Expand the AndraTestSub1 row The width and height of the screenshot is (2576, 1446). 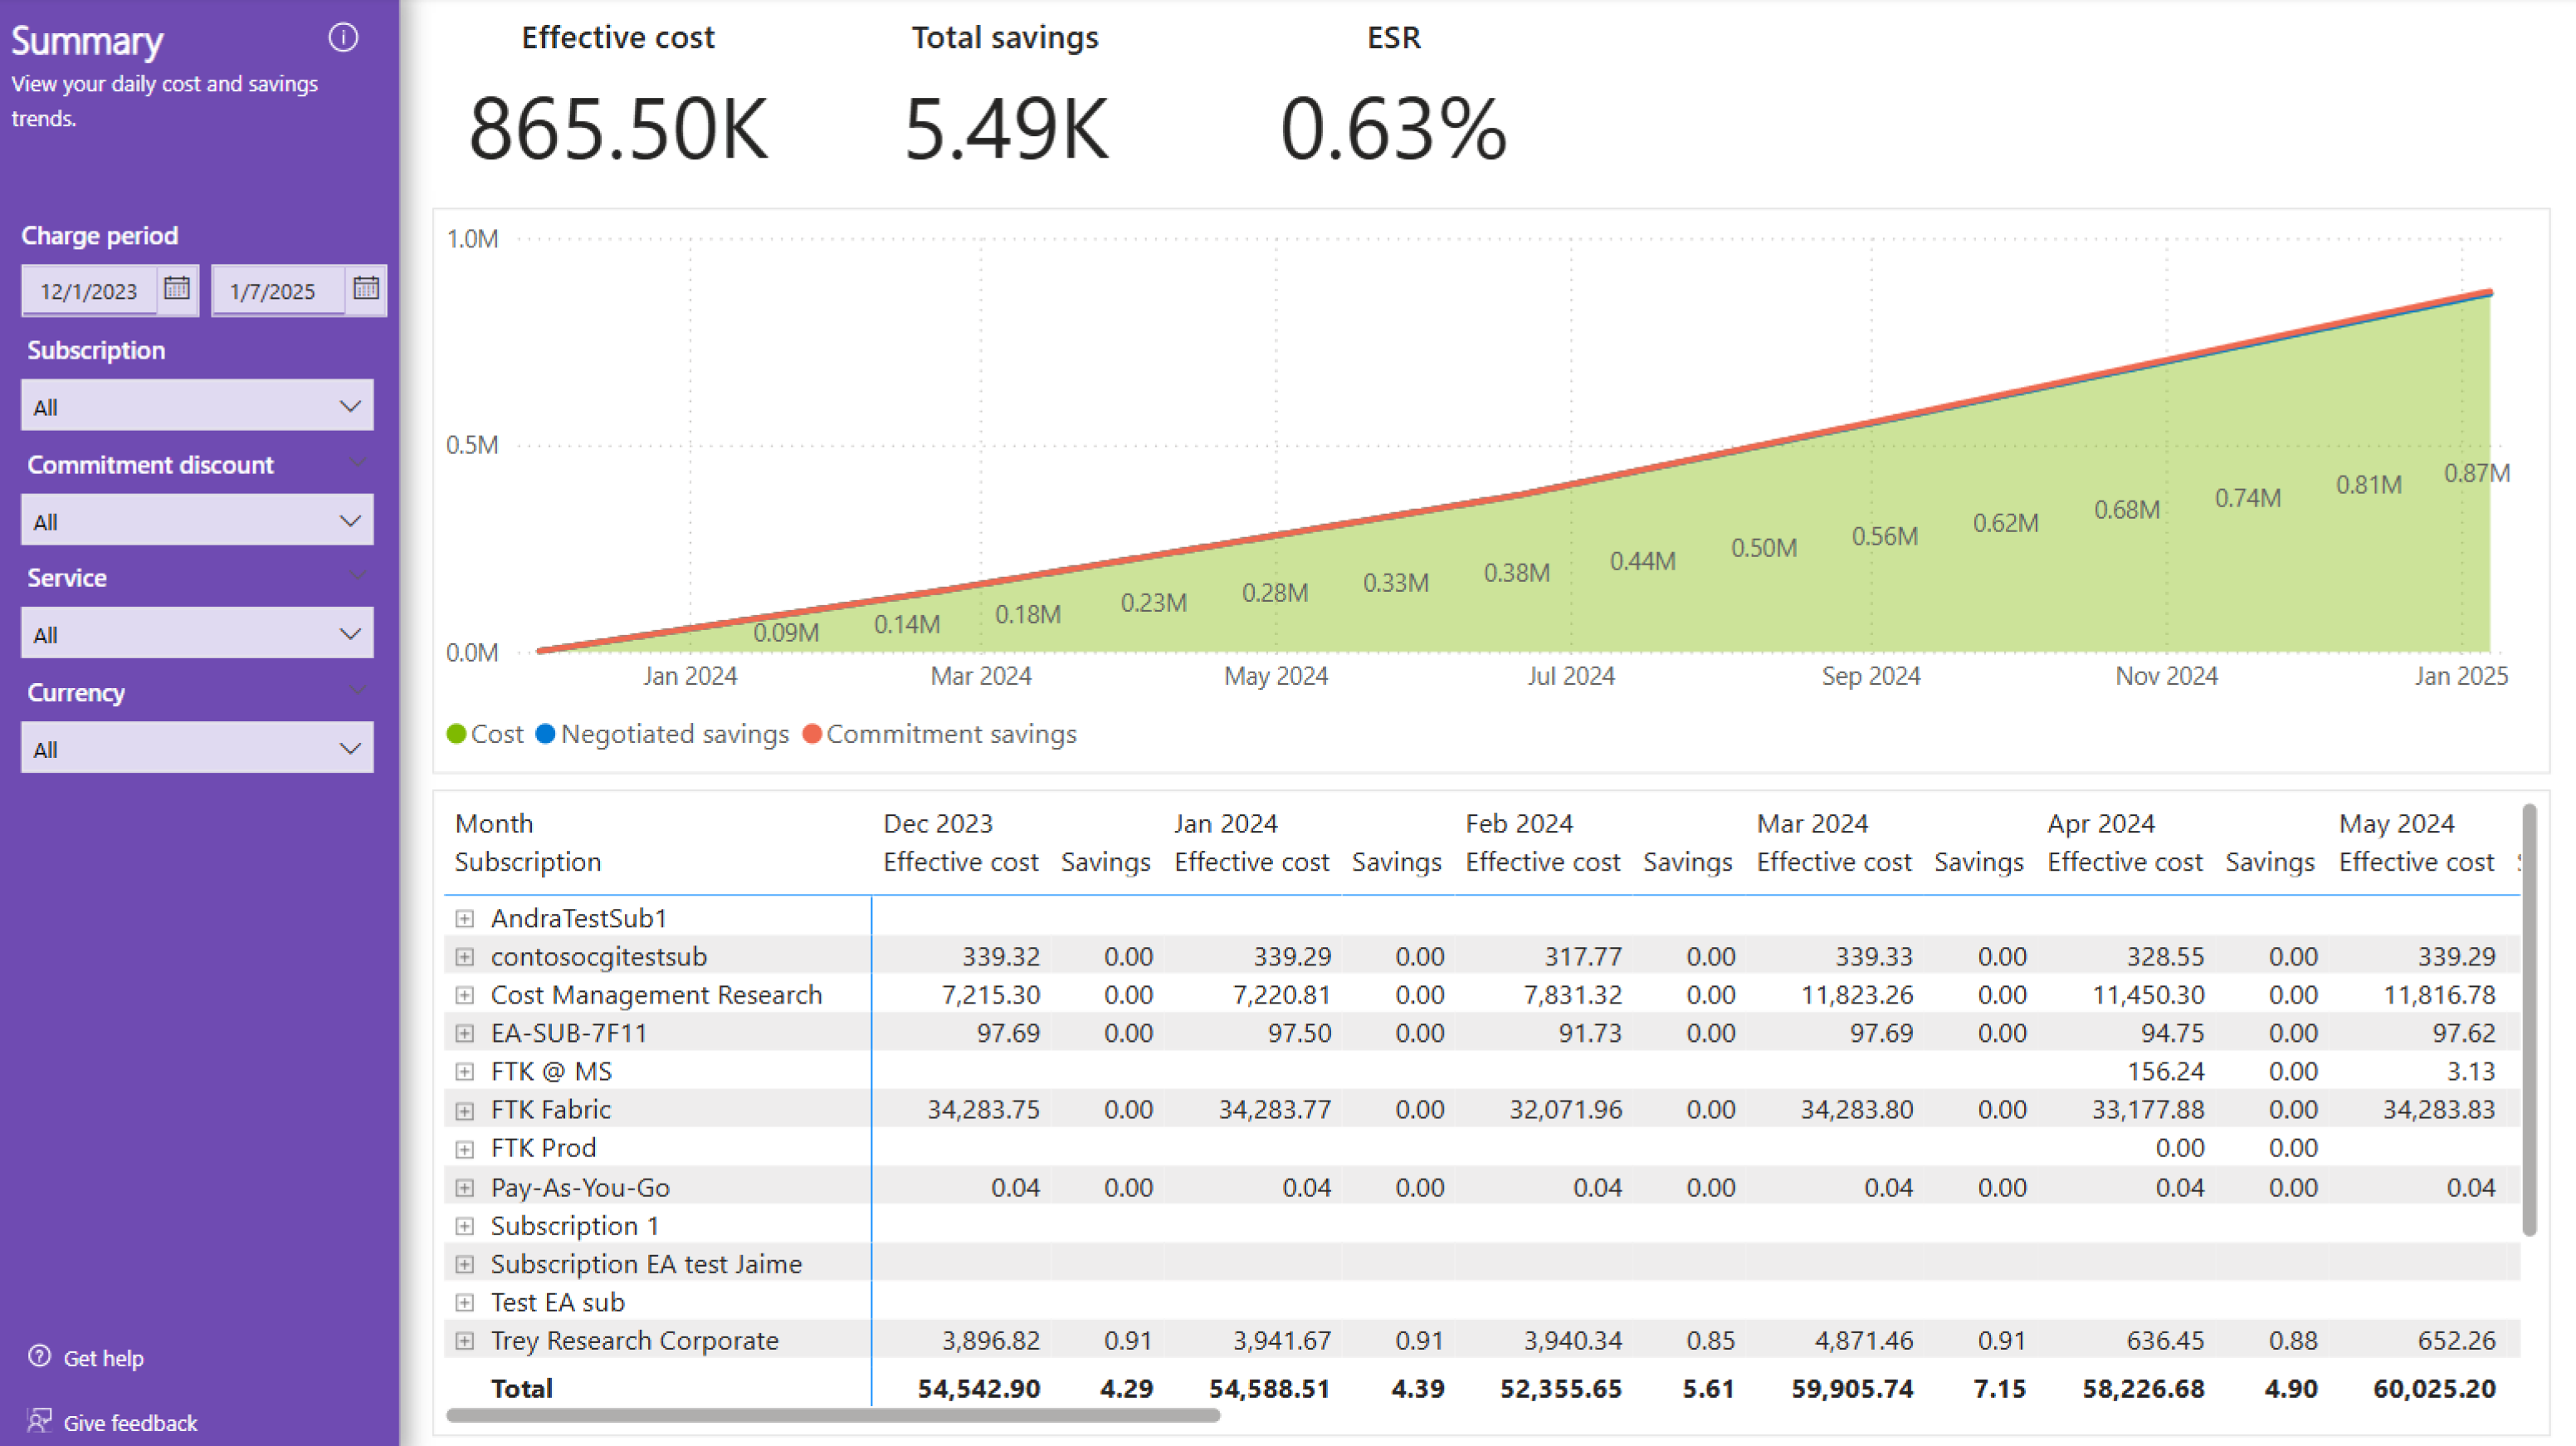click(x=464, y=918)
